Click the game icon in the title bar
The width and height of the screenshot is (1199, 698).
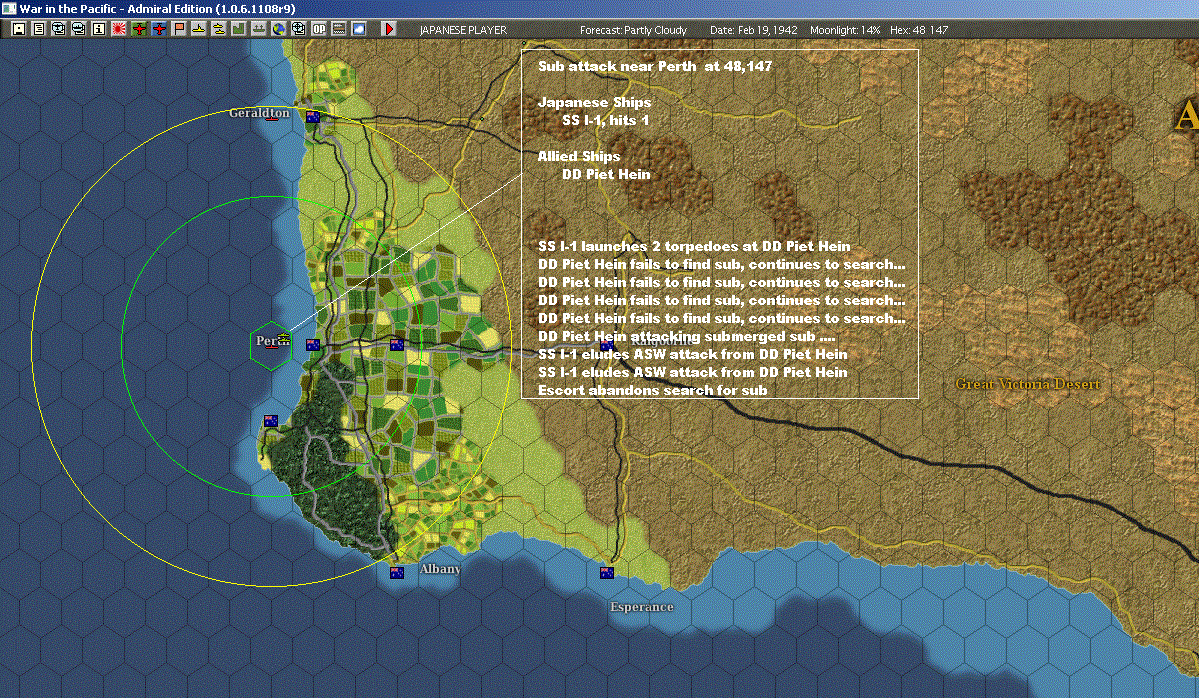click(8, 8)
